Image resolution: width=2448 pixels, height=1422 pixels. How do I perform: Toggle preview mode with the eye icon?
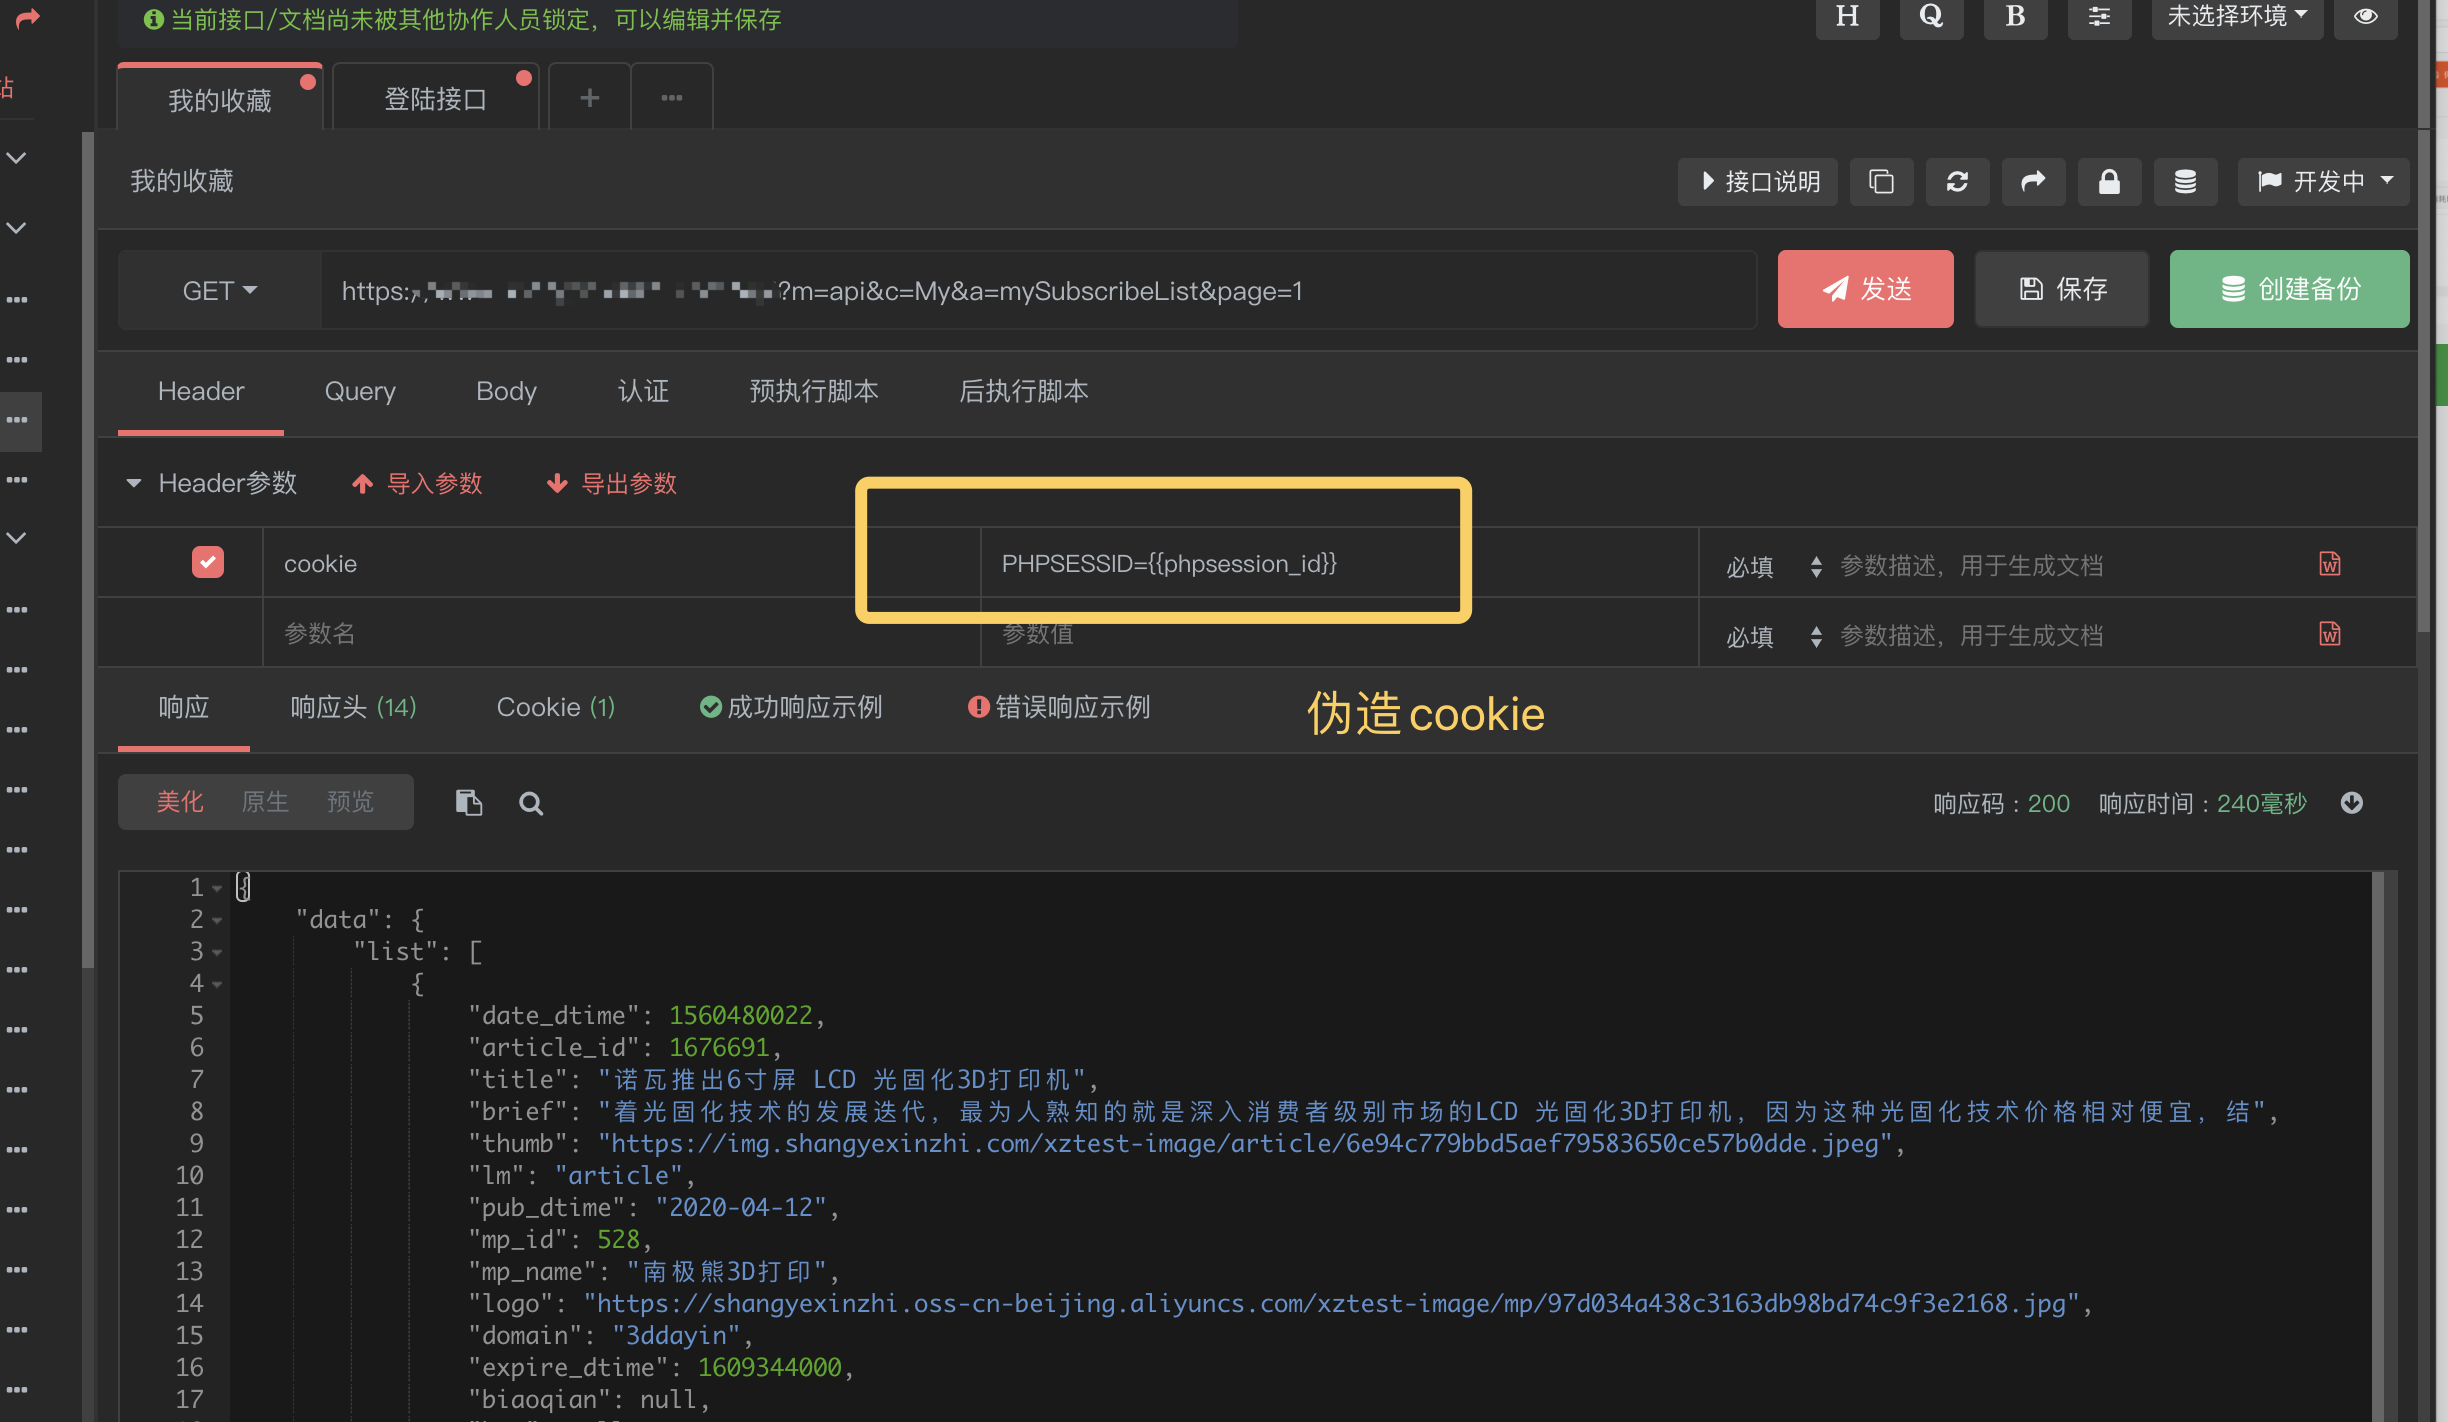click(x=2366, y=17)
